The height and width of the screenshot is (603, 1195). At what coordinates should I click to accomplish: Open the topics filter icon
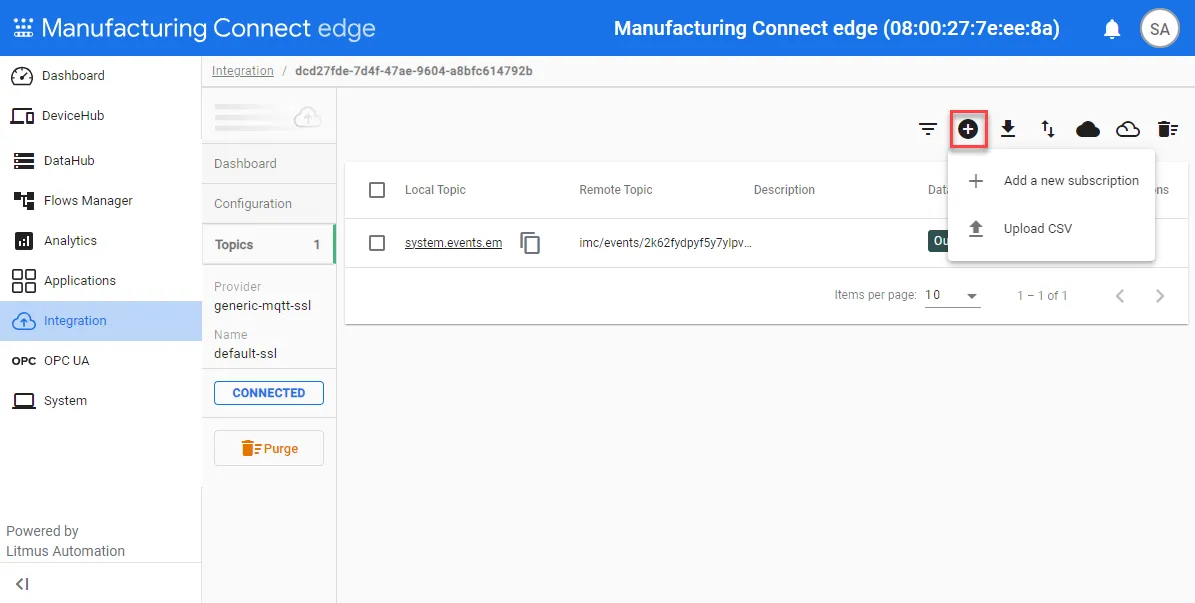click(x=927, y=130)
